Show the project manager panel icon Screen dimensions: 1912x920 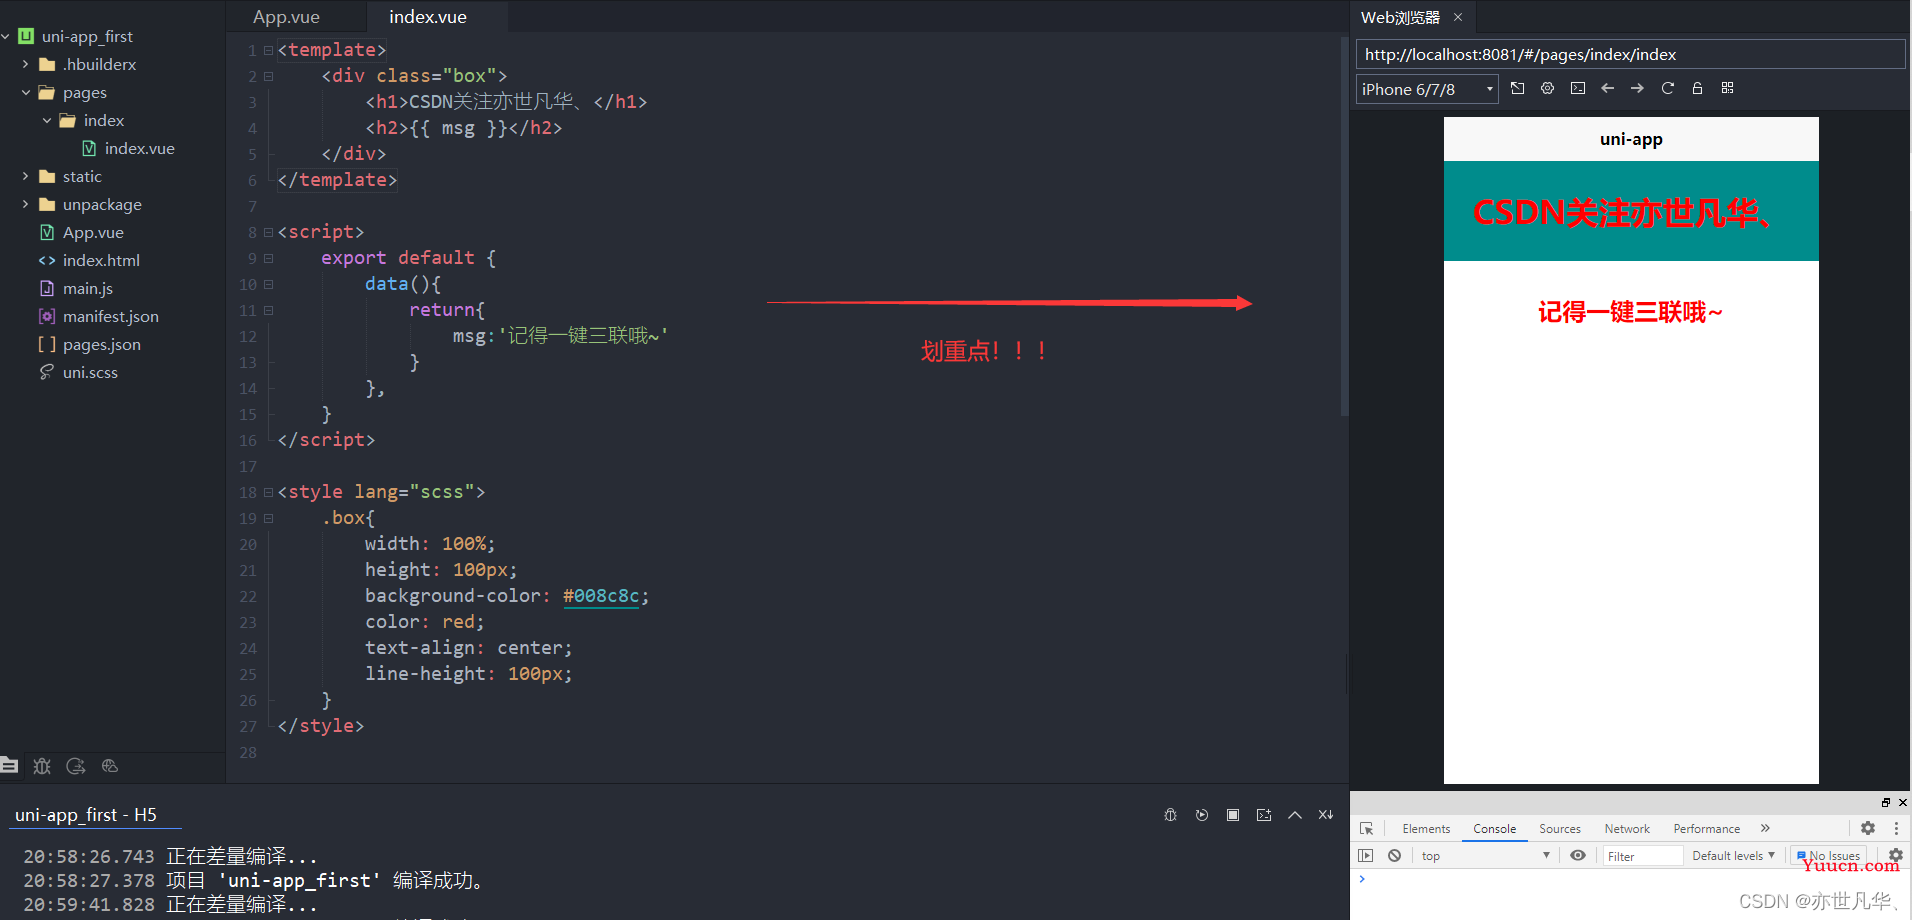click(9, 765)
